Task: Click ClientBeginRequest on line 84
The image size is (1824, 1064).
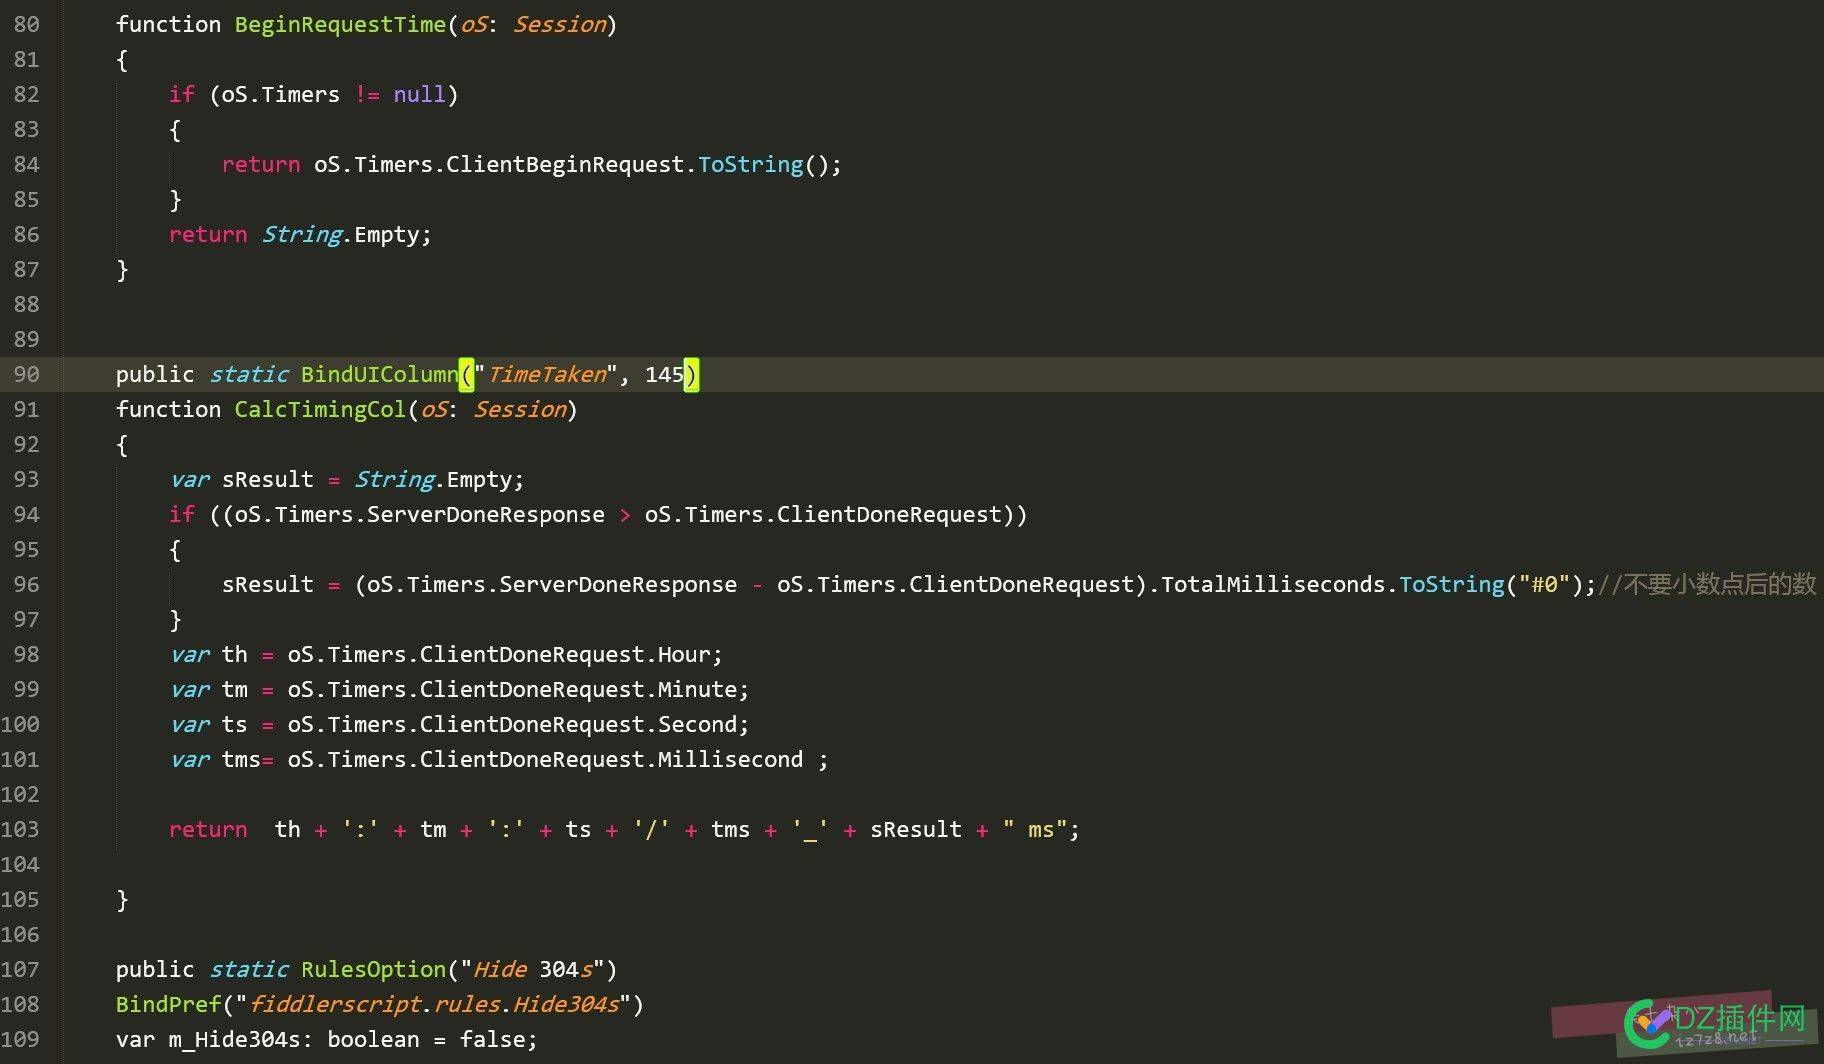Action: tap(565, 164)
